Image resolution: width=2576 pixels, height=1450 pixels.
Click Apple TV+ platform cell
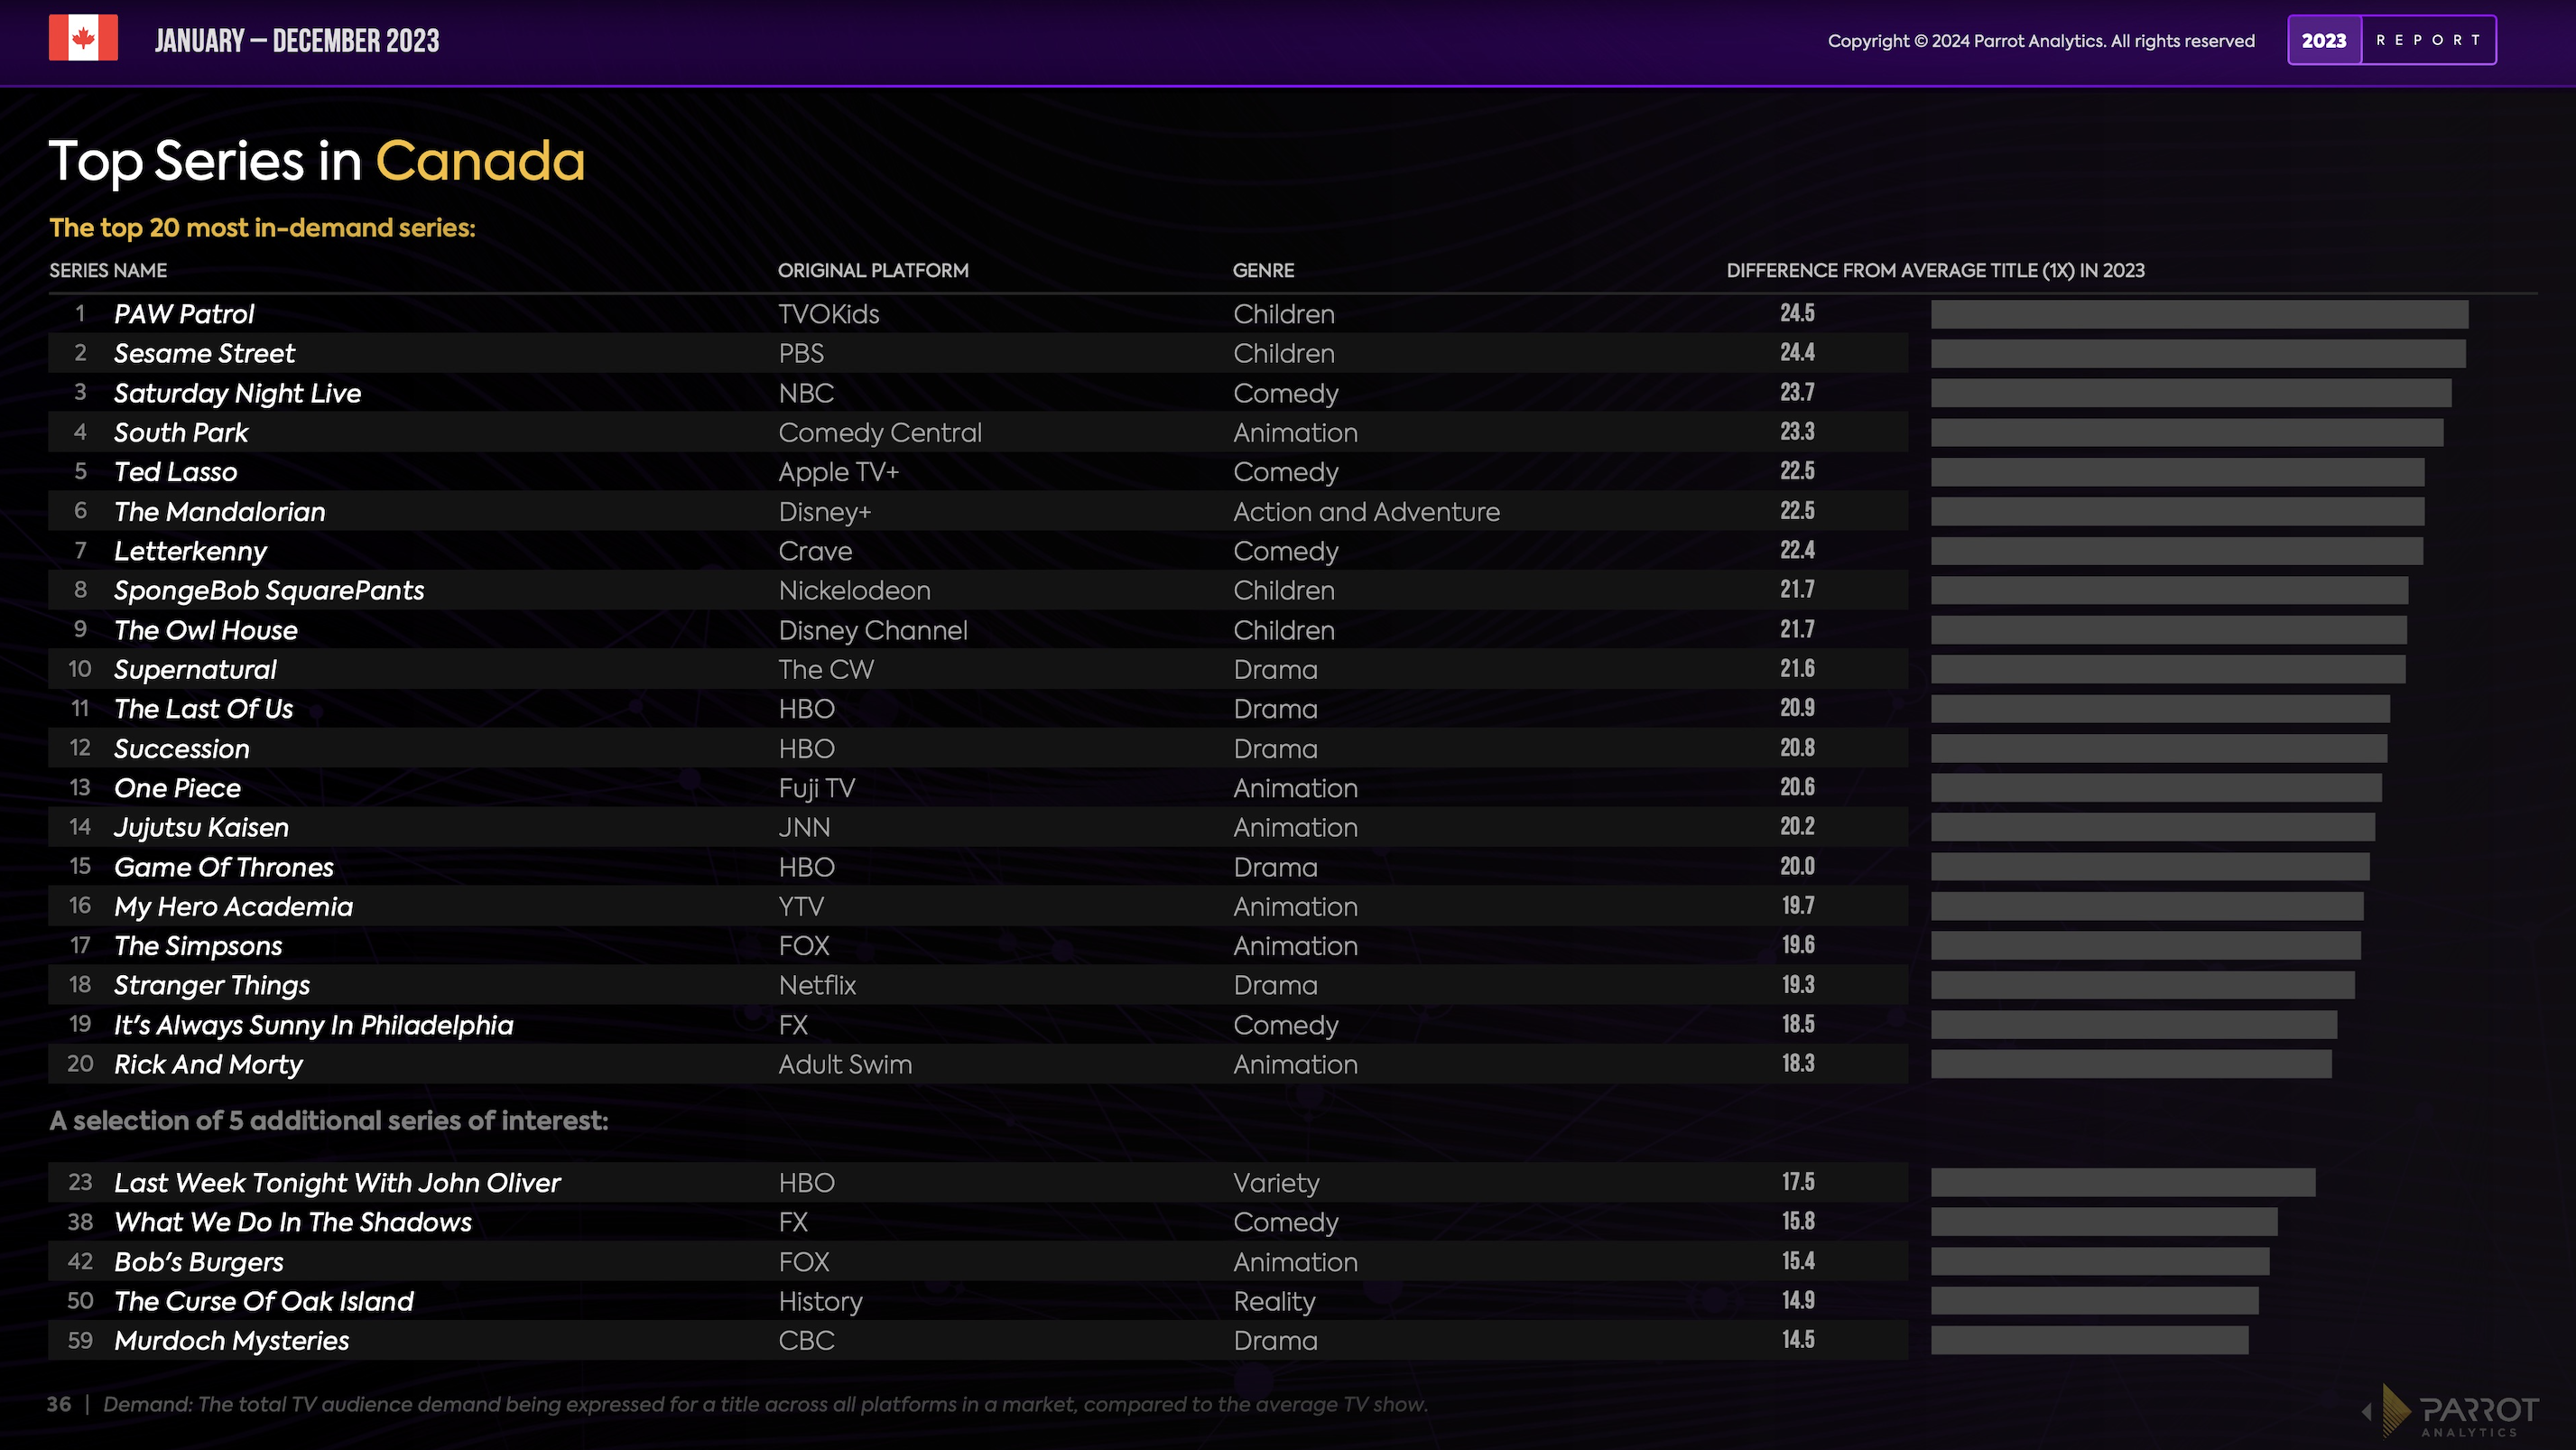click(838, 473)
